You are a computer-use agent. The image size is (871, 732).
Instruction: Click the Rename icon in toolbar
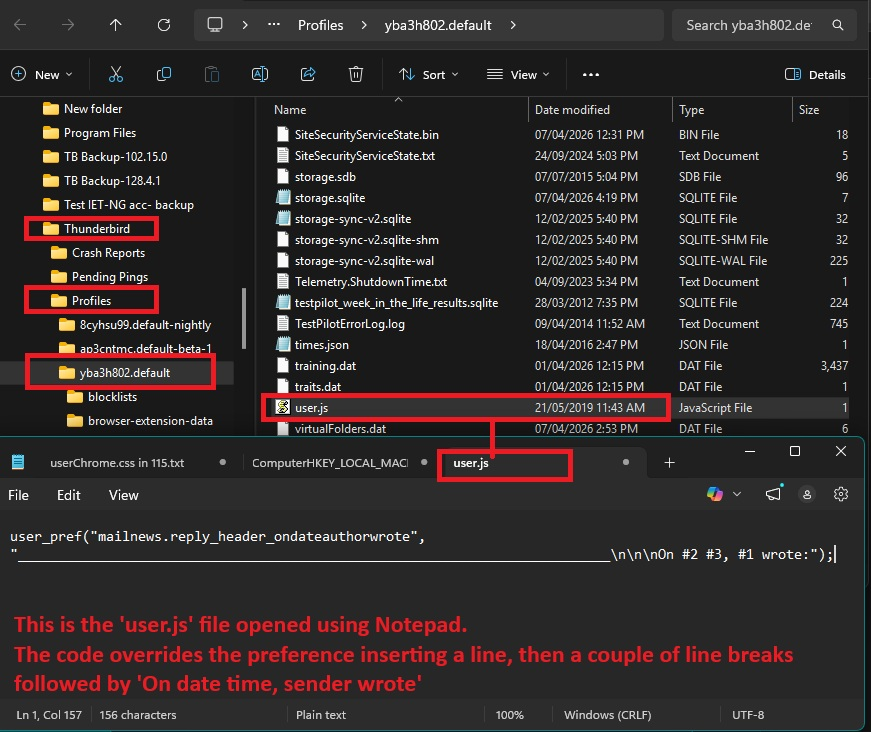[x=260, y=74]
